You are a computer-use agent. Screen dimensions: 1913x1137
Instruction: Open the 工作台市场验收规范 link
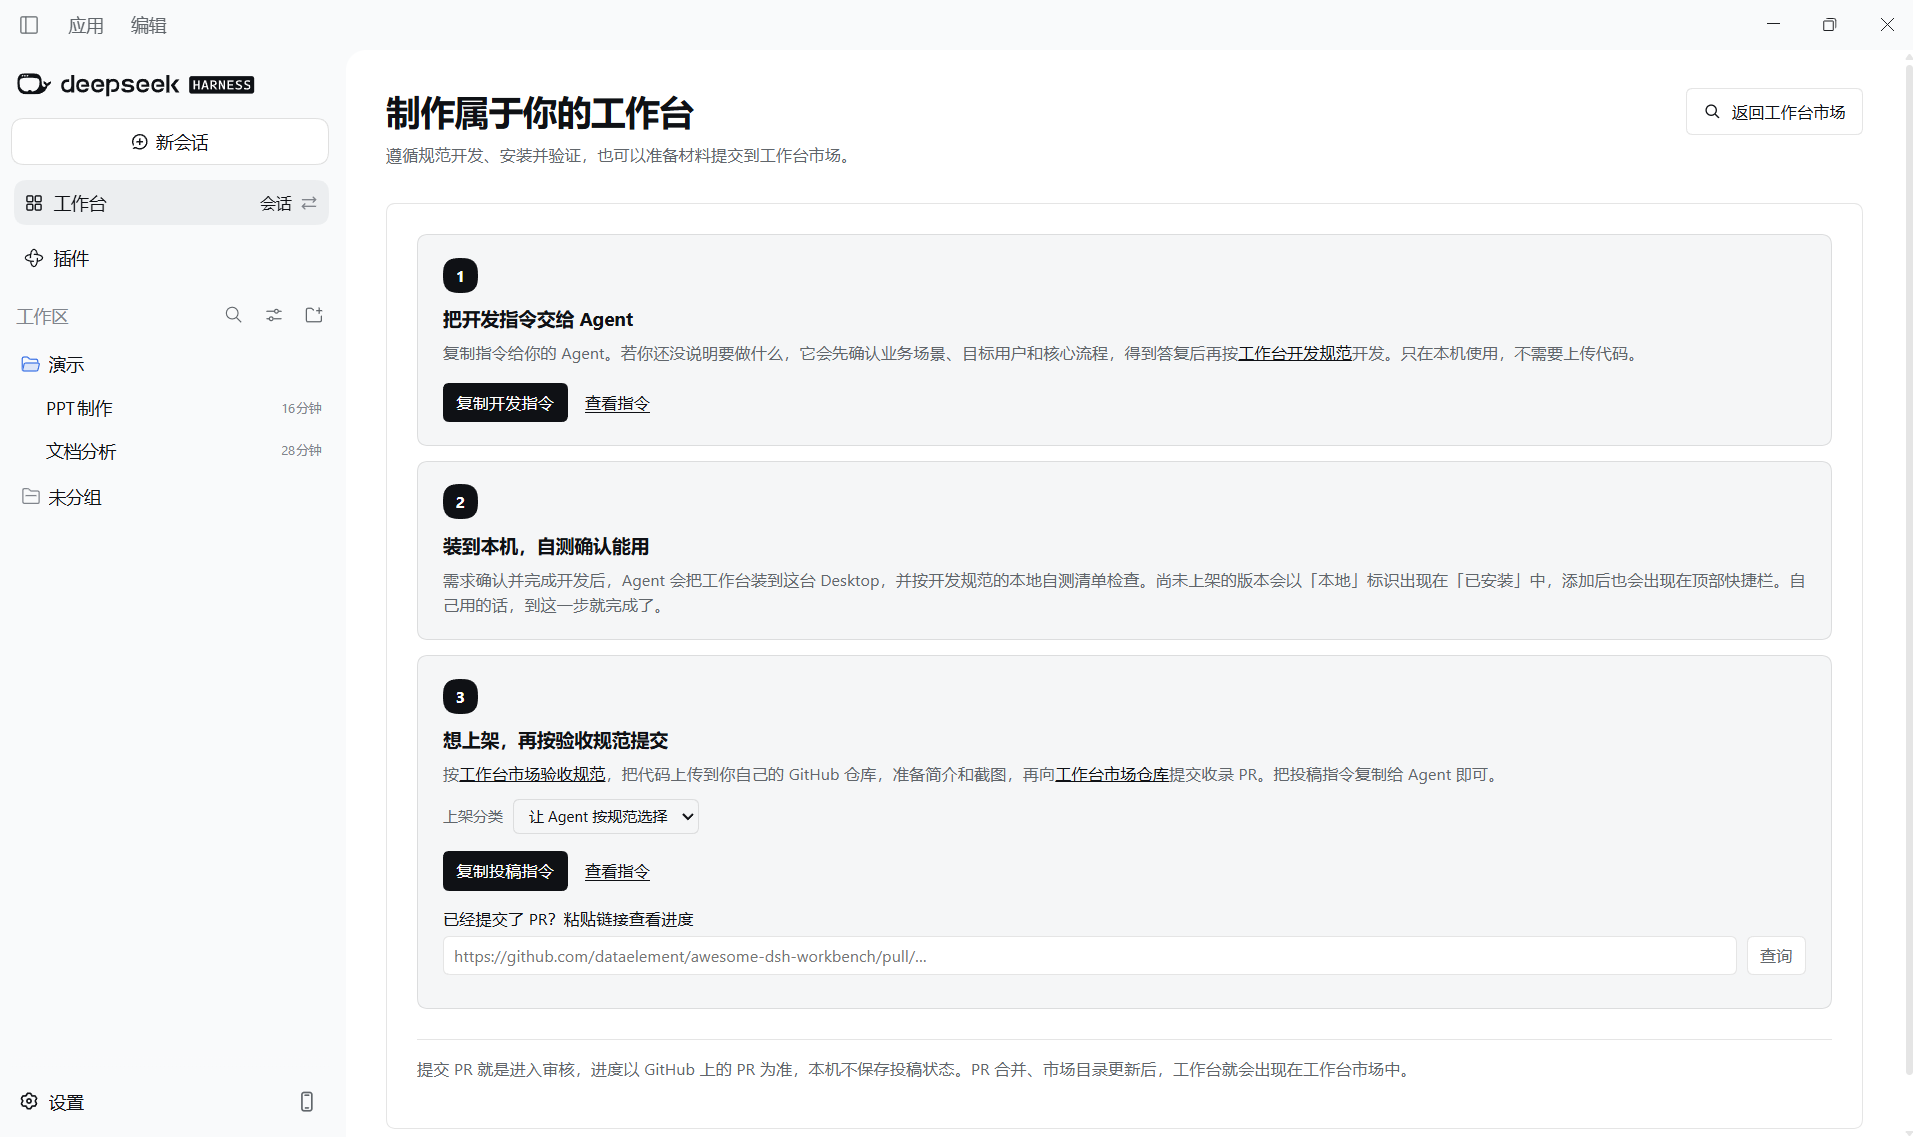click(x=532, y=774)
